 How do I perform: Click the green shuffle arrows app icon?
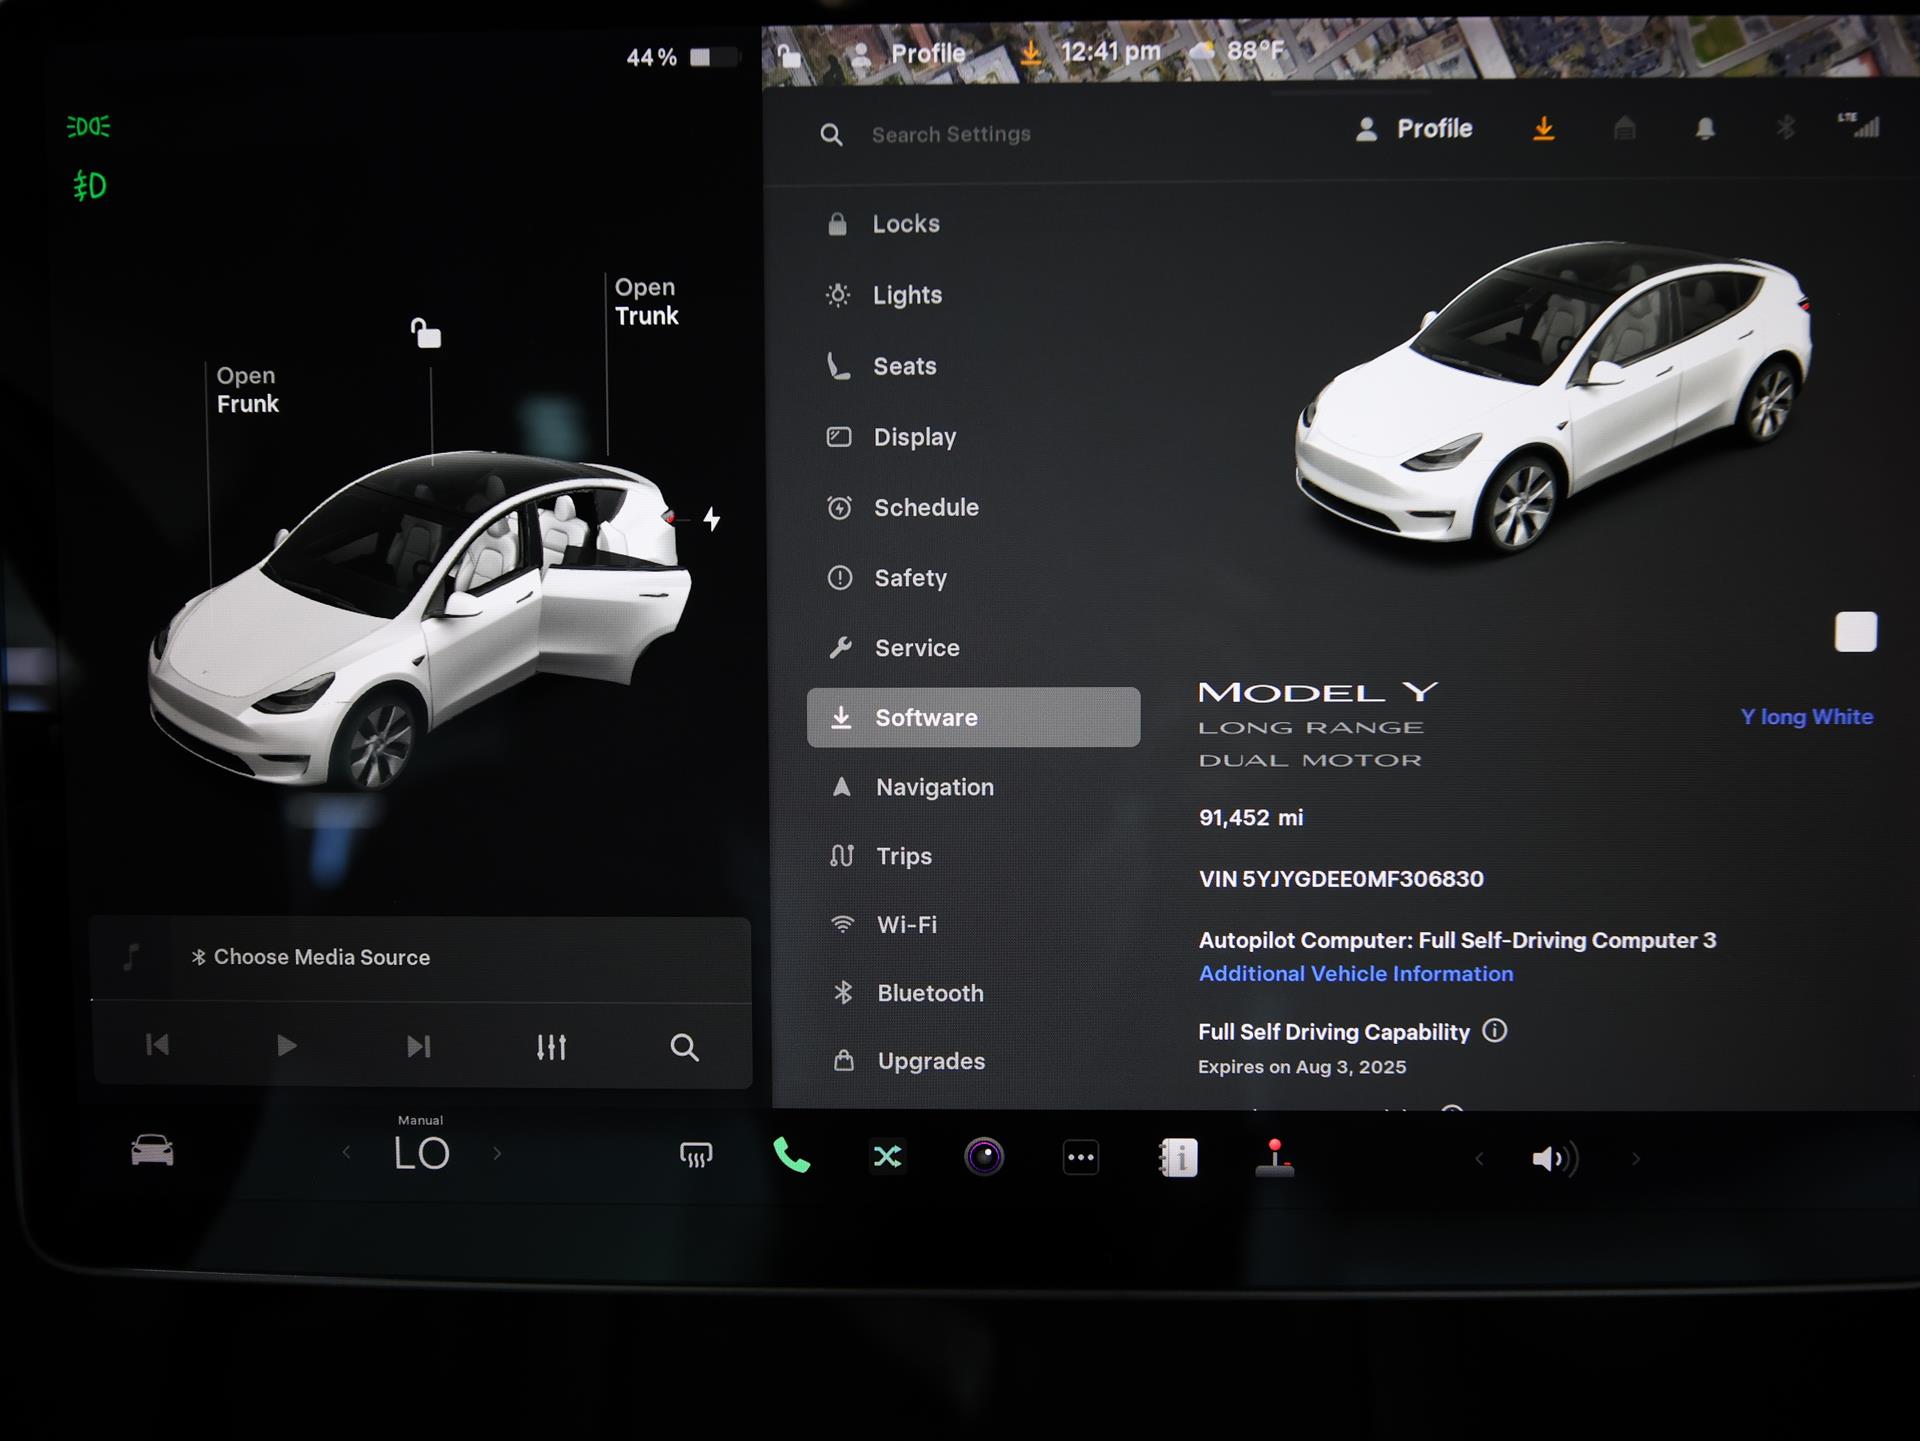(887, 1157)
